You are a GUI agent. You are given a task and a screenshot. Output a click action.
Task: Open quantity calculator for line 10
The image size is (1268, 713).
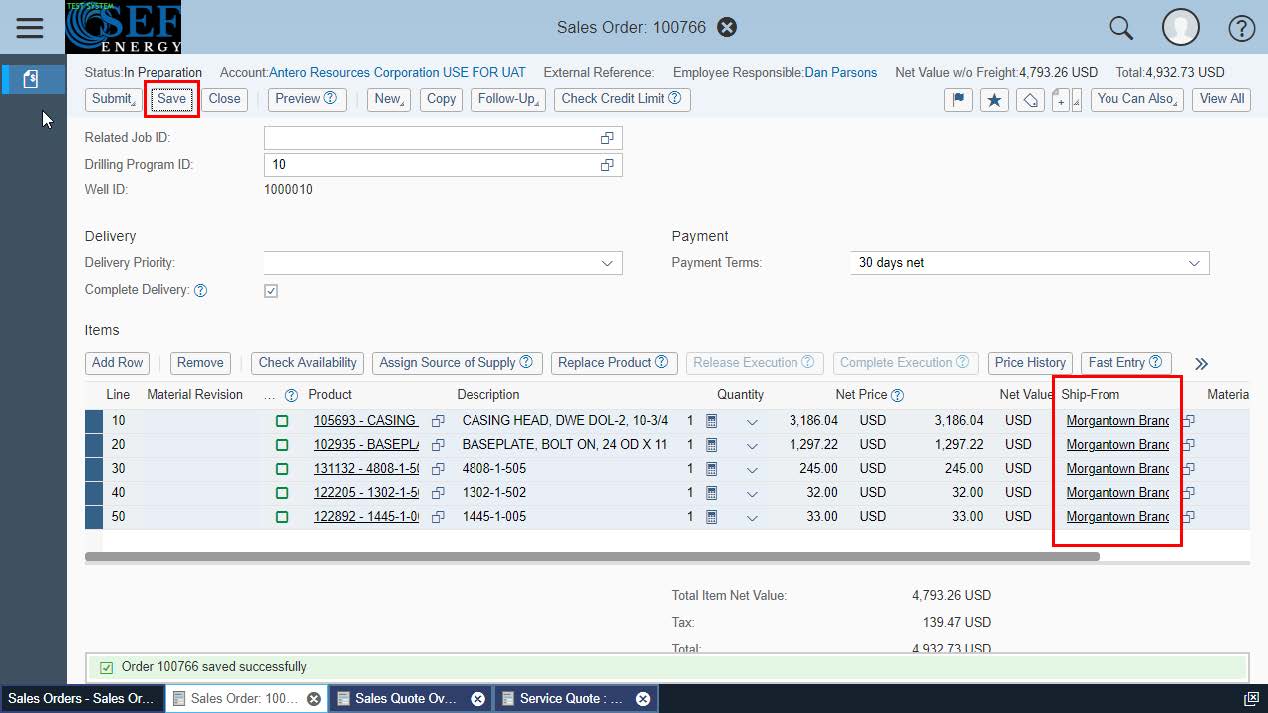(x=711, y=421)
